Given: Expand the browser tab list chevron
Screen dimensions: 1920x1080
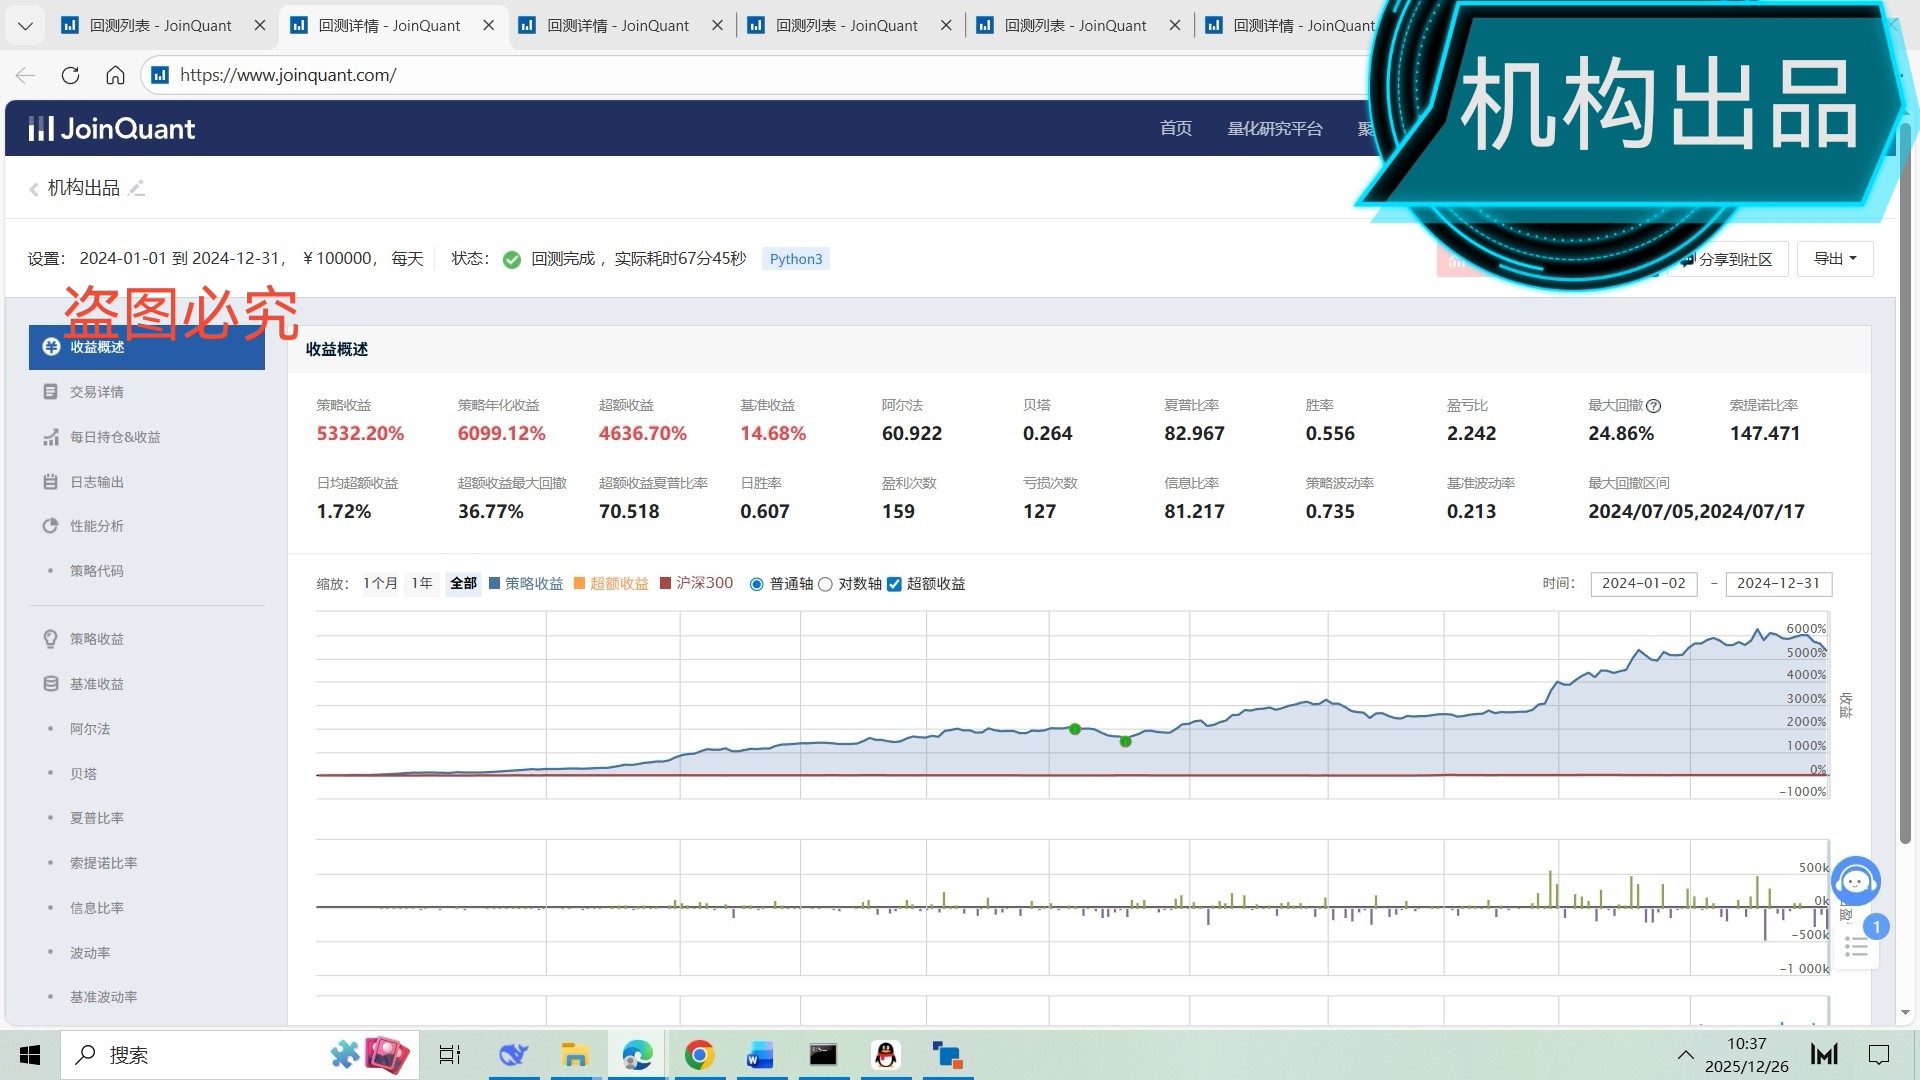Looking at the screenshot, I should [25, 25].
